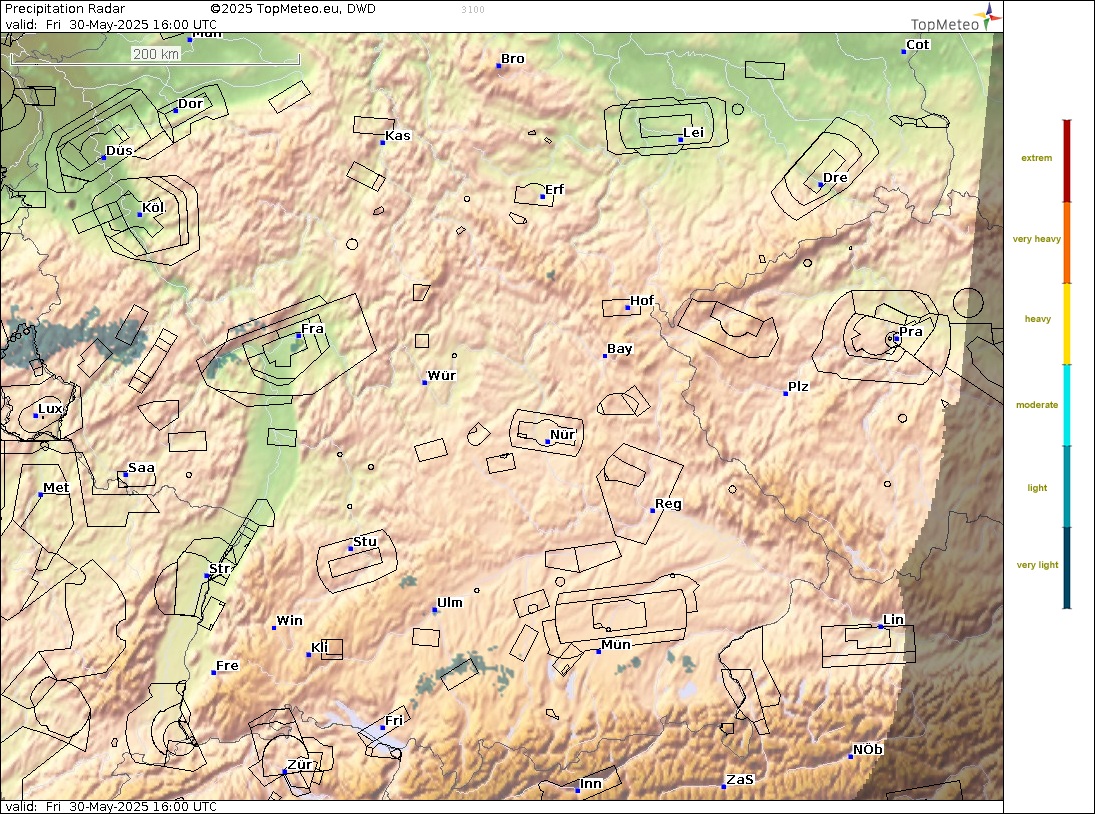Select the "Dre" Dresden city label
The image size is (1095, 814).
(x=835, y=178)
